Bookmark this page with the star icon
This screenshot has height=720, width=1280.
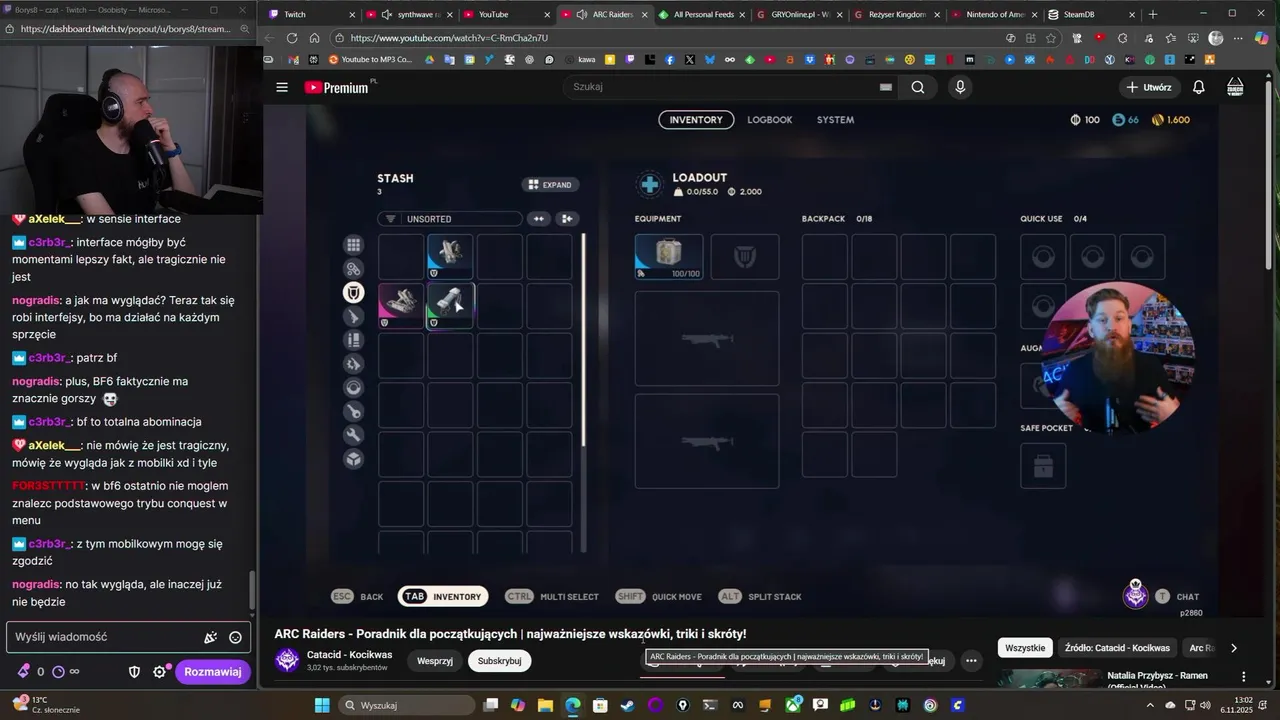pos(1051,38)
